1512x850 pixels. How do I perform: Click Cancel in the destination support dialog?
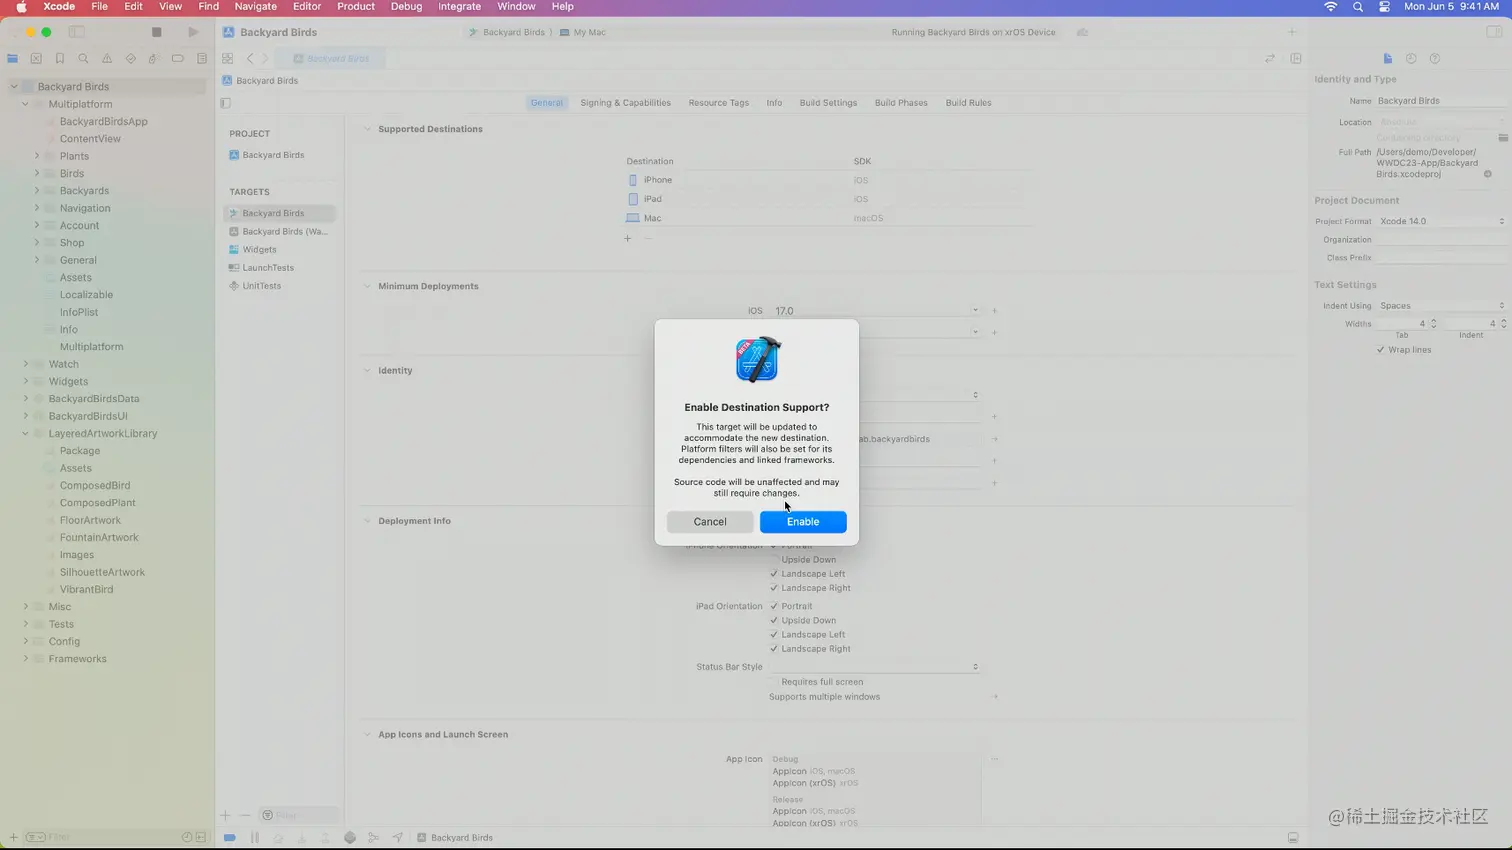point(710,522)
